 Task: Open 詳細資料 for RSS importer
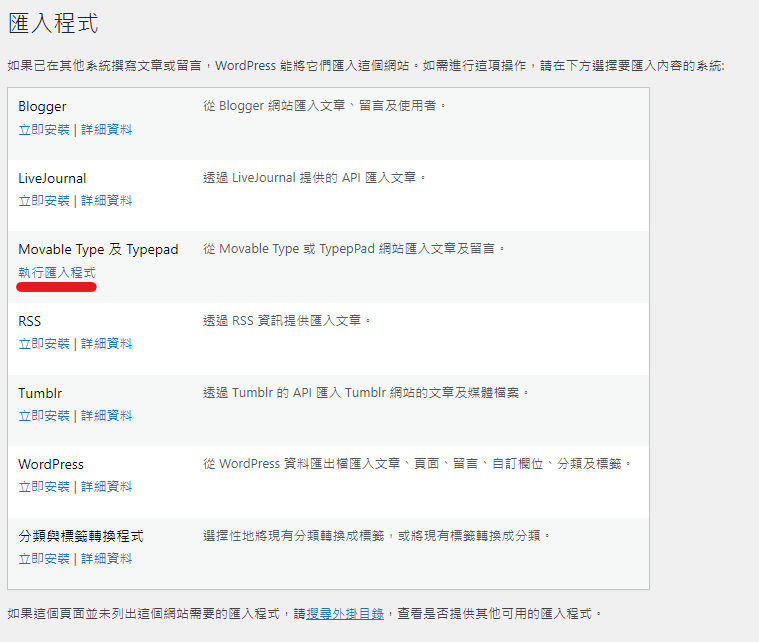[106, 344]
